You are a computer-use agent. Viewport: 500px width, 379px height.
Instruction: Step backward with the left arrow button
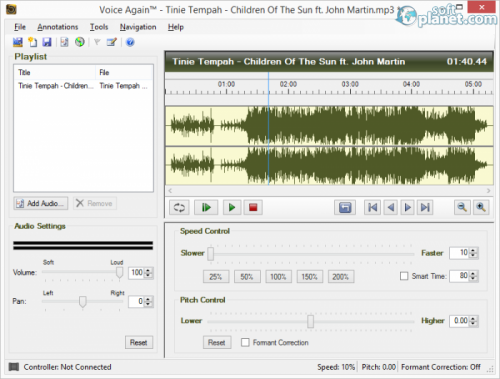click(x=391, y=208)
